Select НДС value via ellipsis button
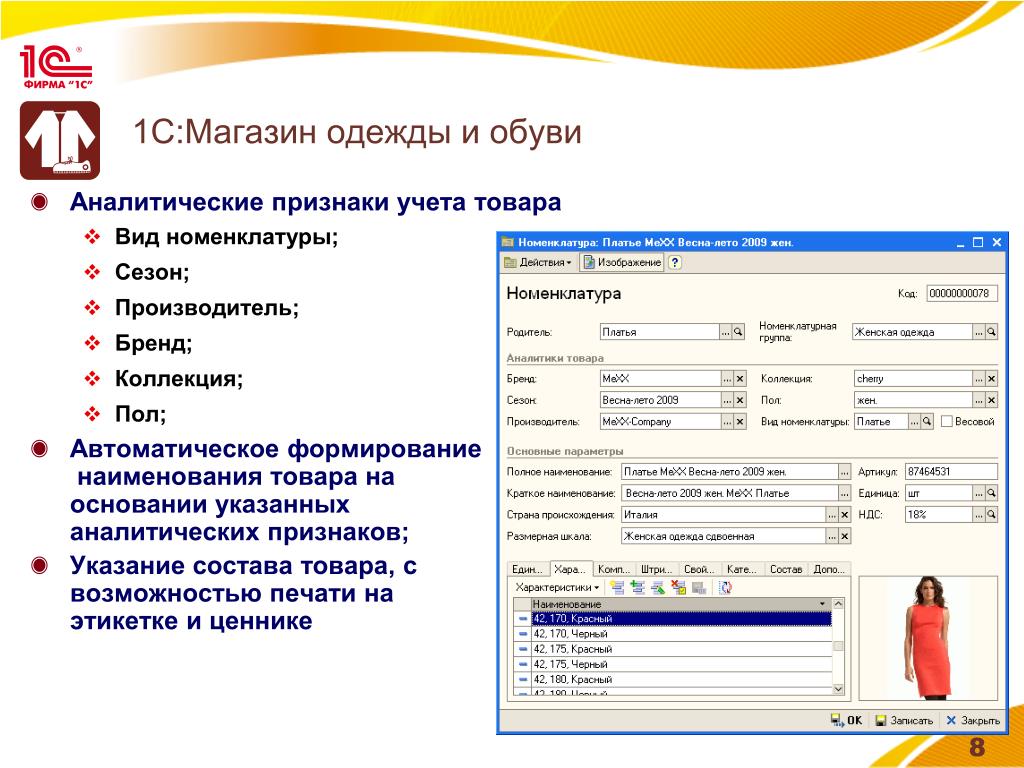The image size is (1024, 768). pos(979,515)
